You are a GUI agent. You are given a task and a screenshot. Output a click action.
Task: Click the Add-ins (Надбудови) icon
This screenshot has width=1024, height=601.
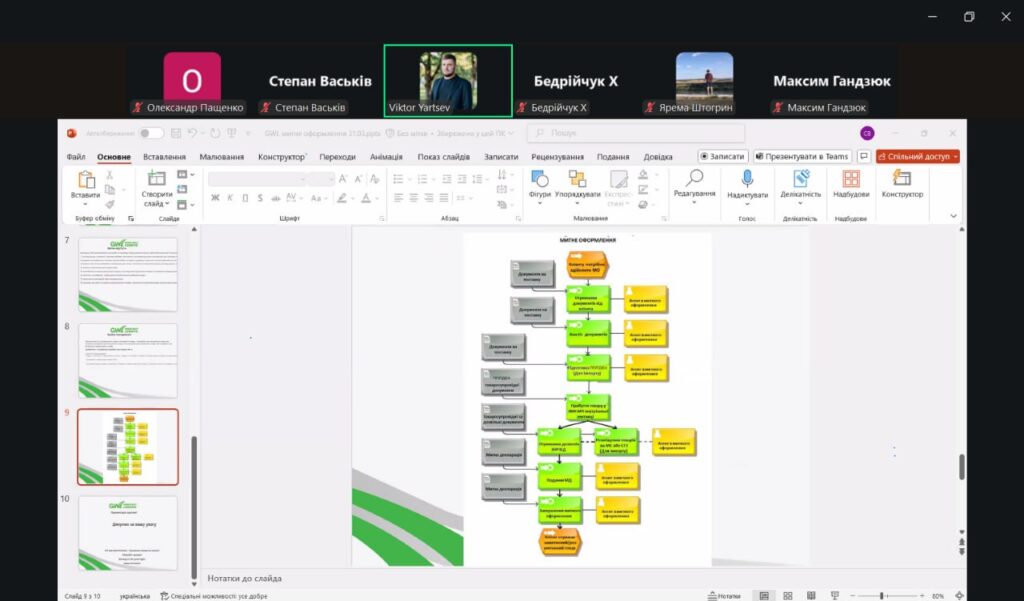click(851, 179)
